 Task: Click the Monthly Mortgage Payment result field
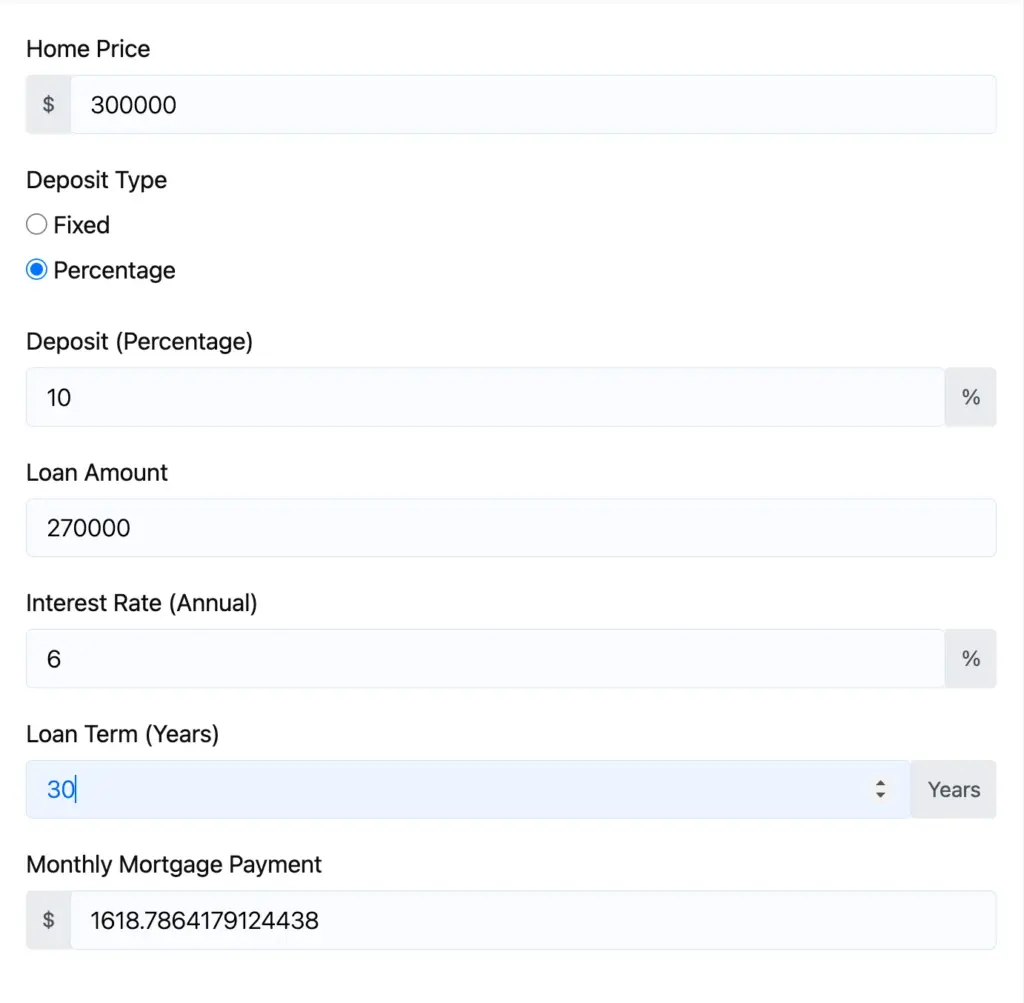click(x=400, y=920)
